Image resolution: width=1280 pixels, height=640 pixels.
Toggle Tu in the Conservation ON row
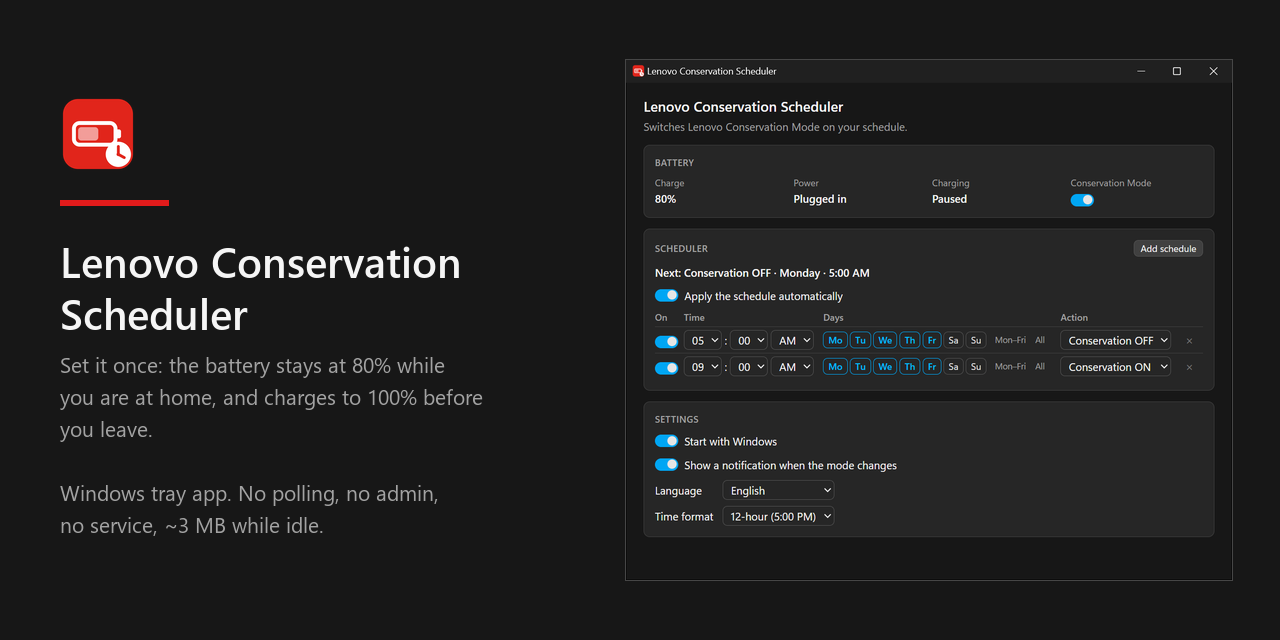pyautogui.click(x=860, y=367)
